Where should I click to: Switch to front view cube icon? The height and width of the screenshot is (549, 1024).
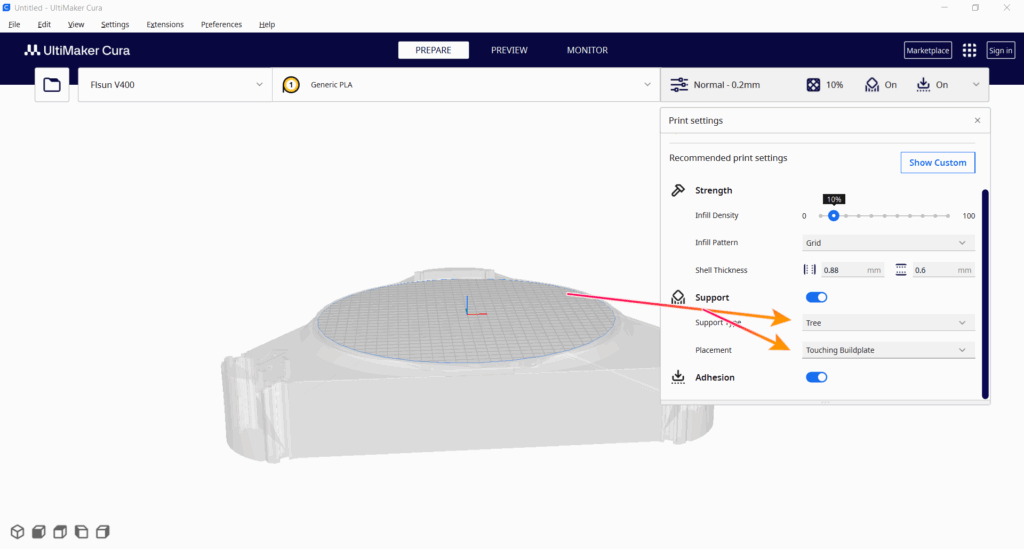tap(39, 531)
